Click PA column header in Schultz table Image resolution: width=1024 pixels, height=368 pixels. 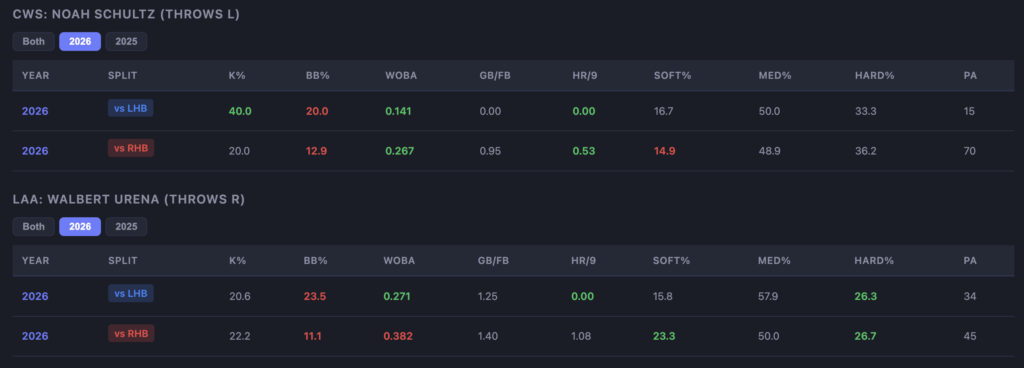(x=970, y=75)
